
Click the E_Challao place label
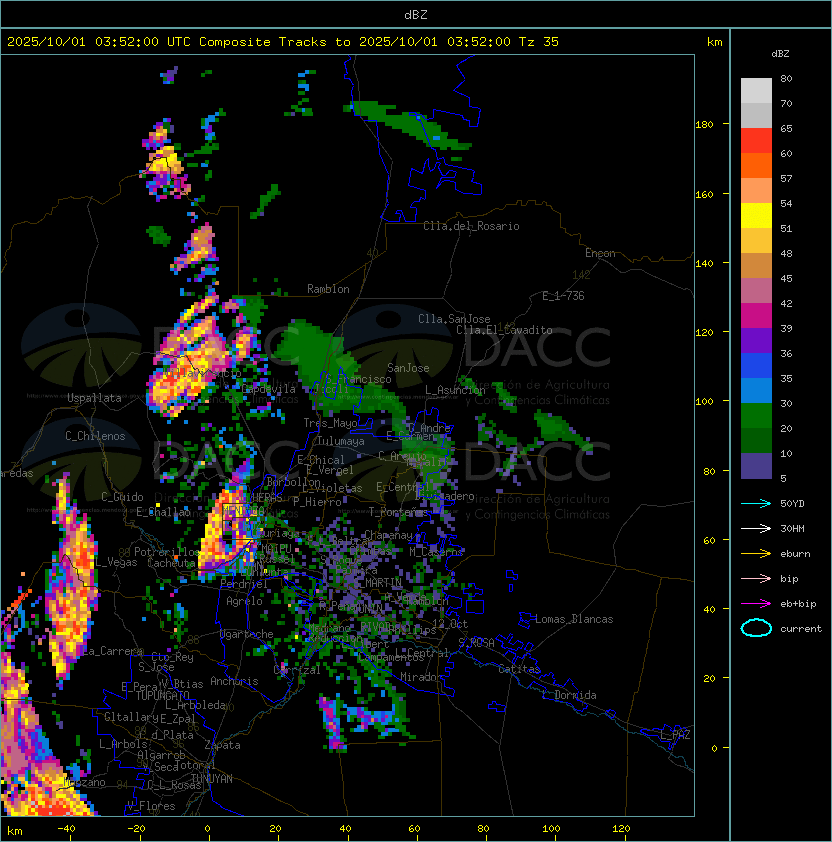click(163, 512)
